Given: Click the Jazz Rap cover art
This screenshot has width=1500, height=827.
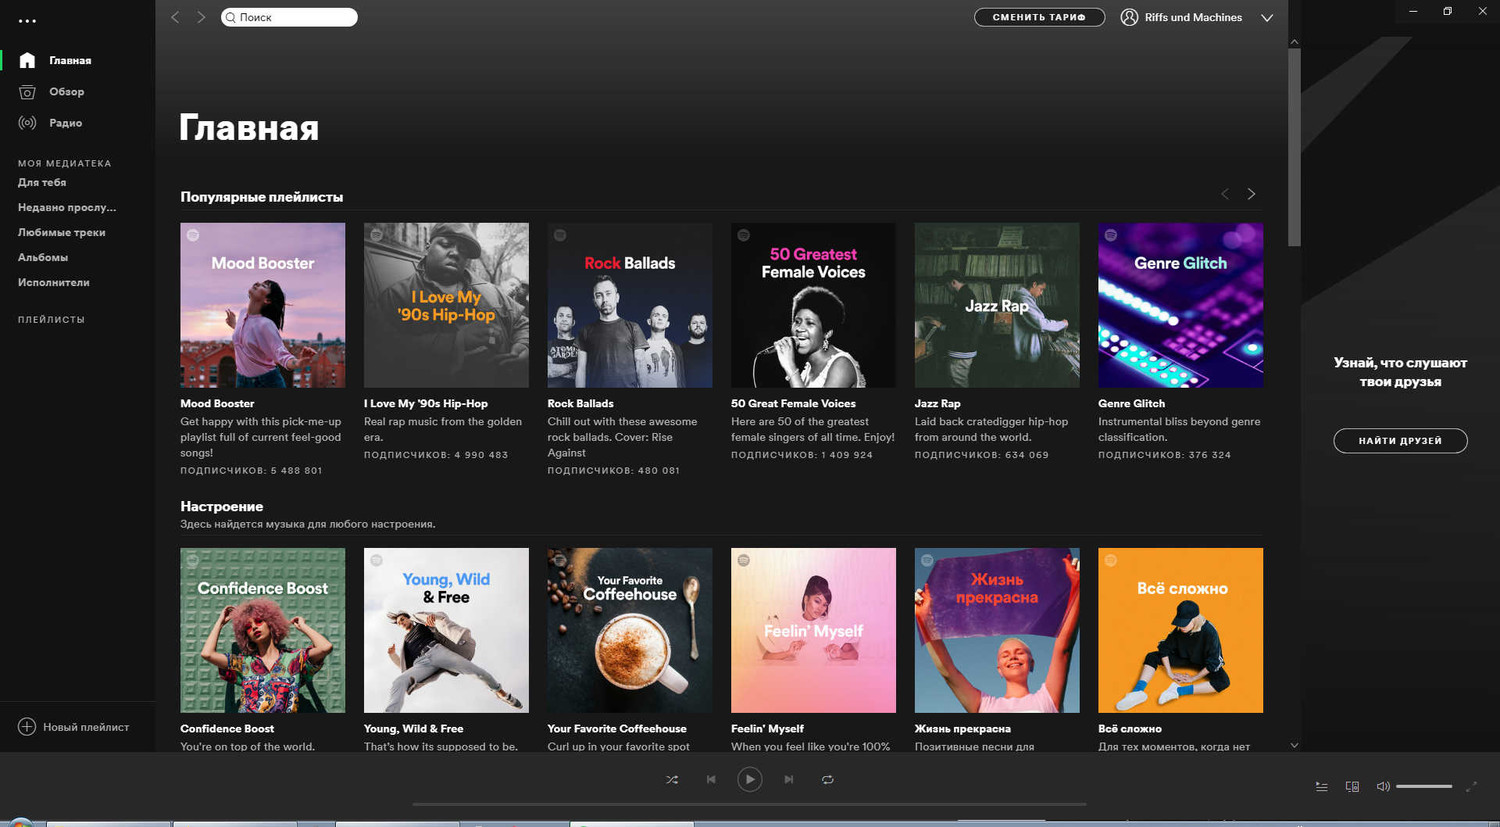Looking at the screenshot, I should coord(997,305).
